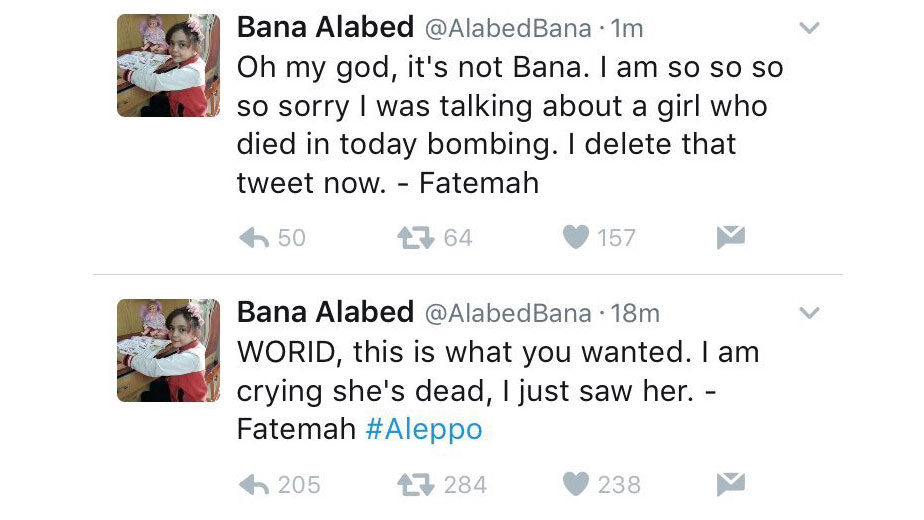Like the 'it's not Bana' tweet

coord(575,237)
